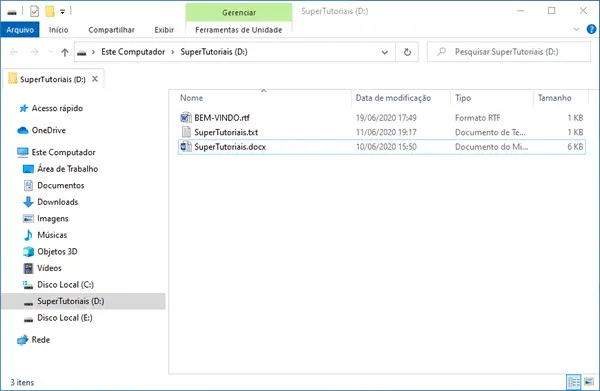Click the SuperTutoriais.docx file icon
Screen dimensions: 600x391
(x=186, y=147)
